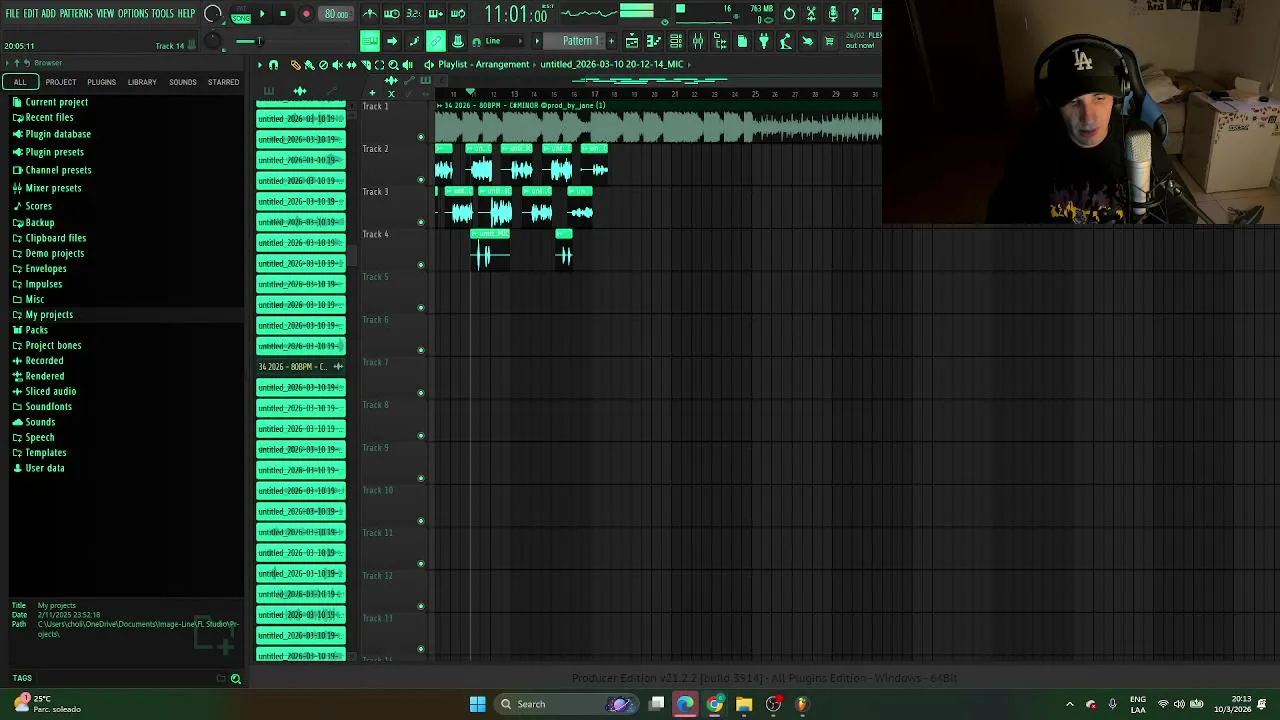This screenshot has width=1280, height=720.
Task: Open the help question mark icon
Action: (855, 14)
